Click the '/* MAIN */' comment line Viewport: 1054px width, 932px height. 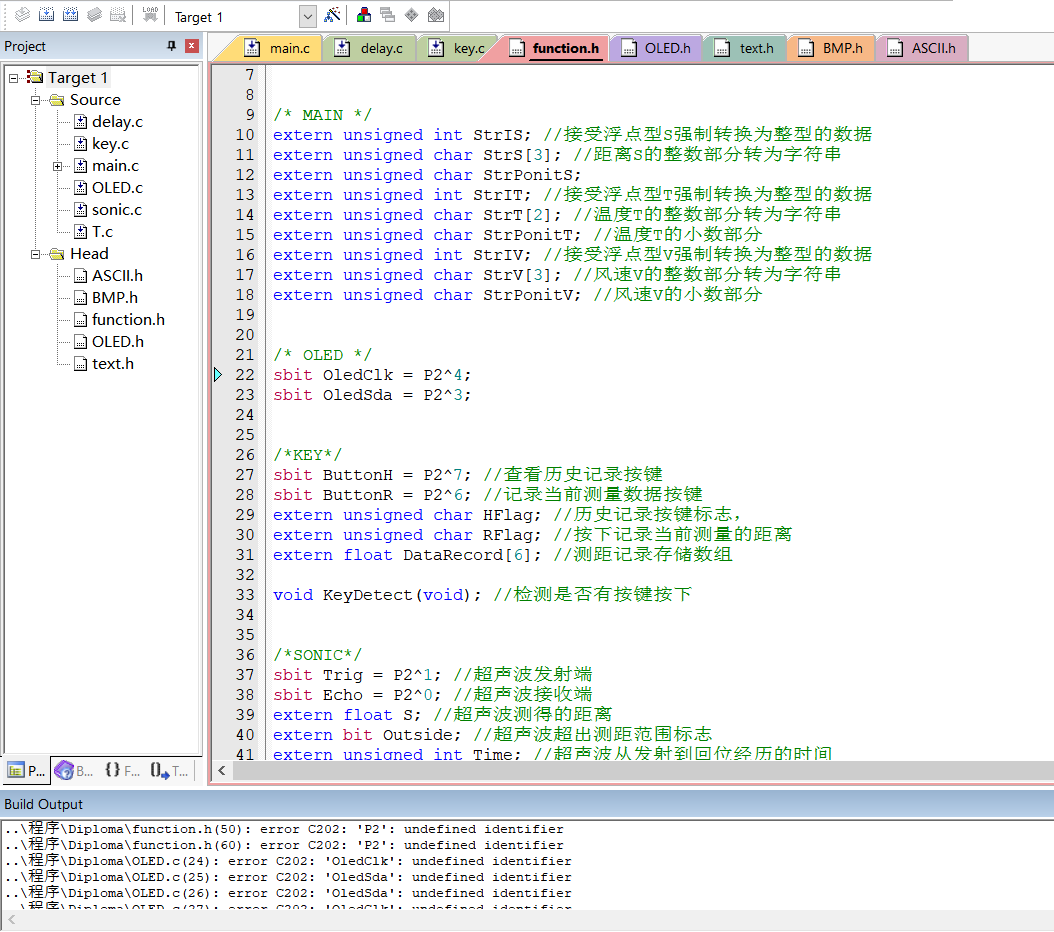322,115
